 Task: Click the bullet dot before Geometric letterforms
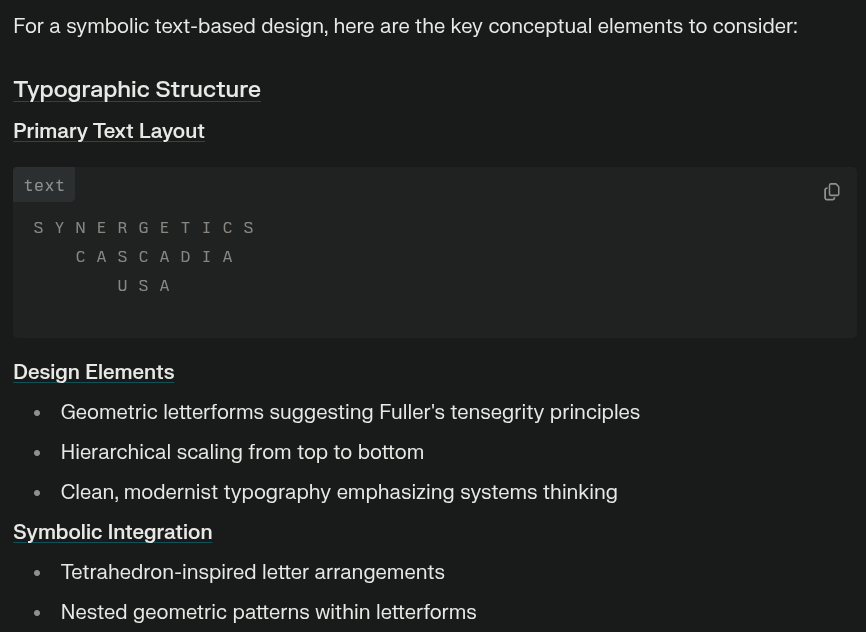37,413
